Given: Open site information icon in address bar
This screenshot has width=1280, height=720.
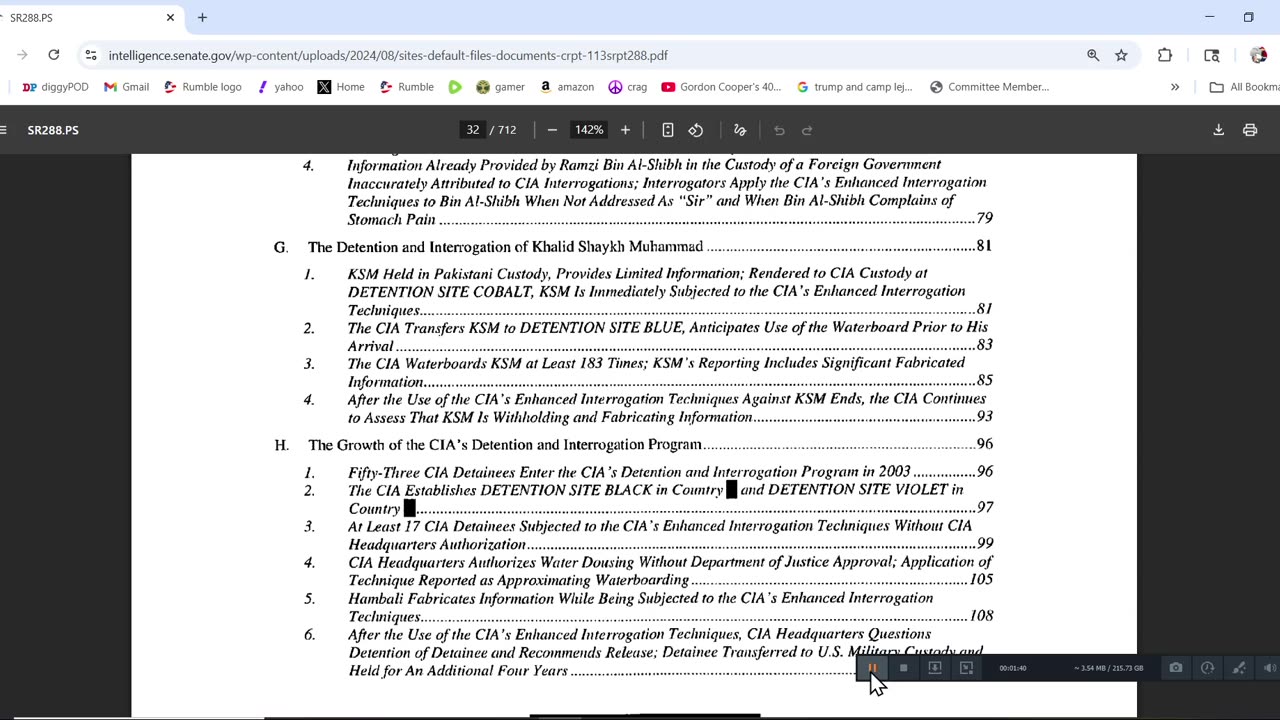Looking at the screenshot, I should coord(91,55).
